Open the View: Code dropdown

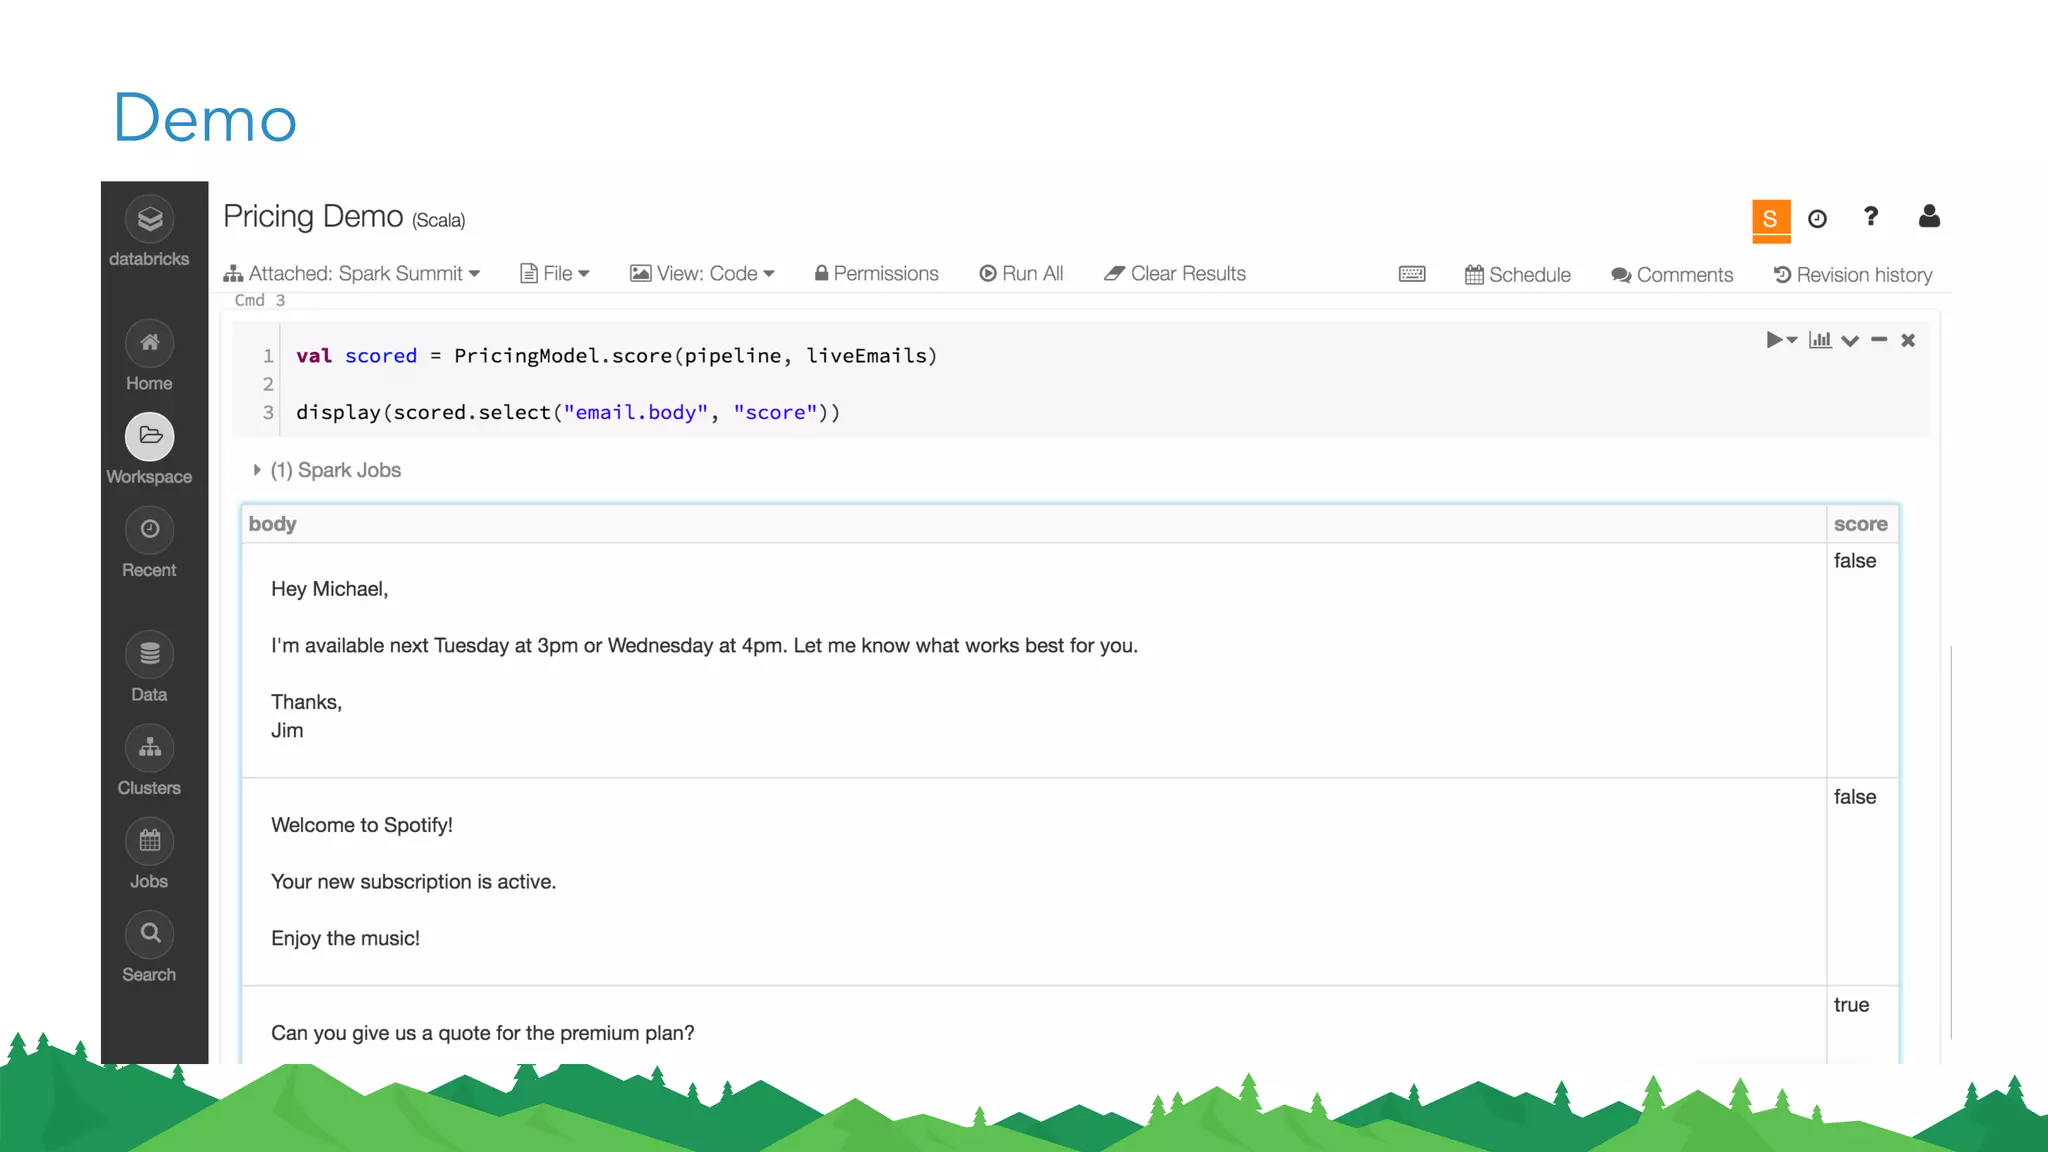703,274
